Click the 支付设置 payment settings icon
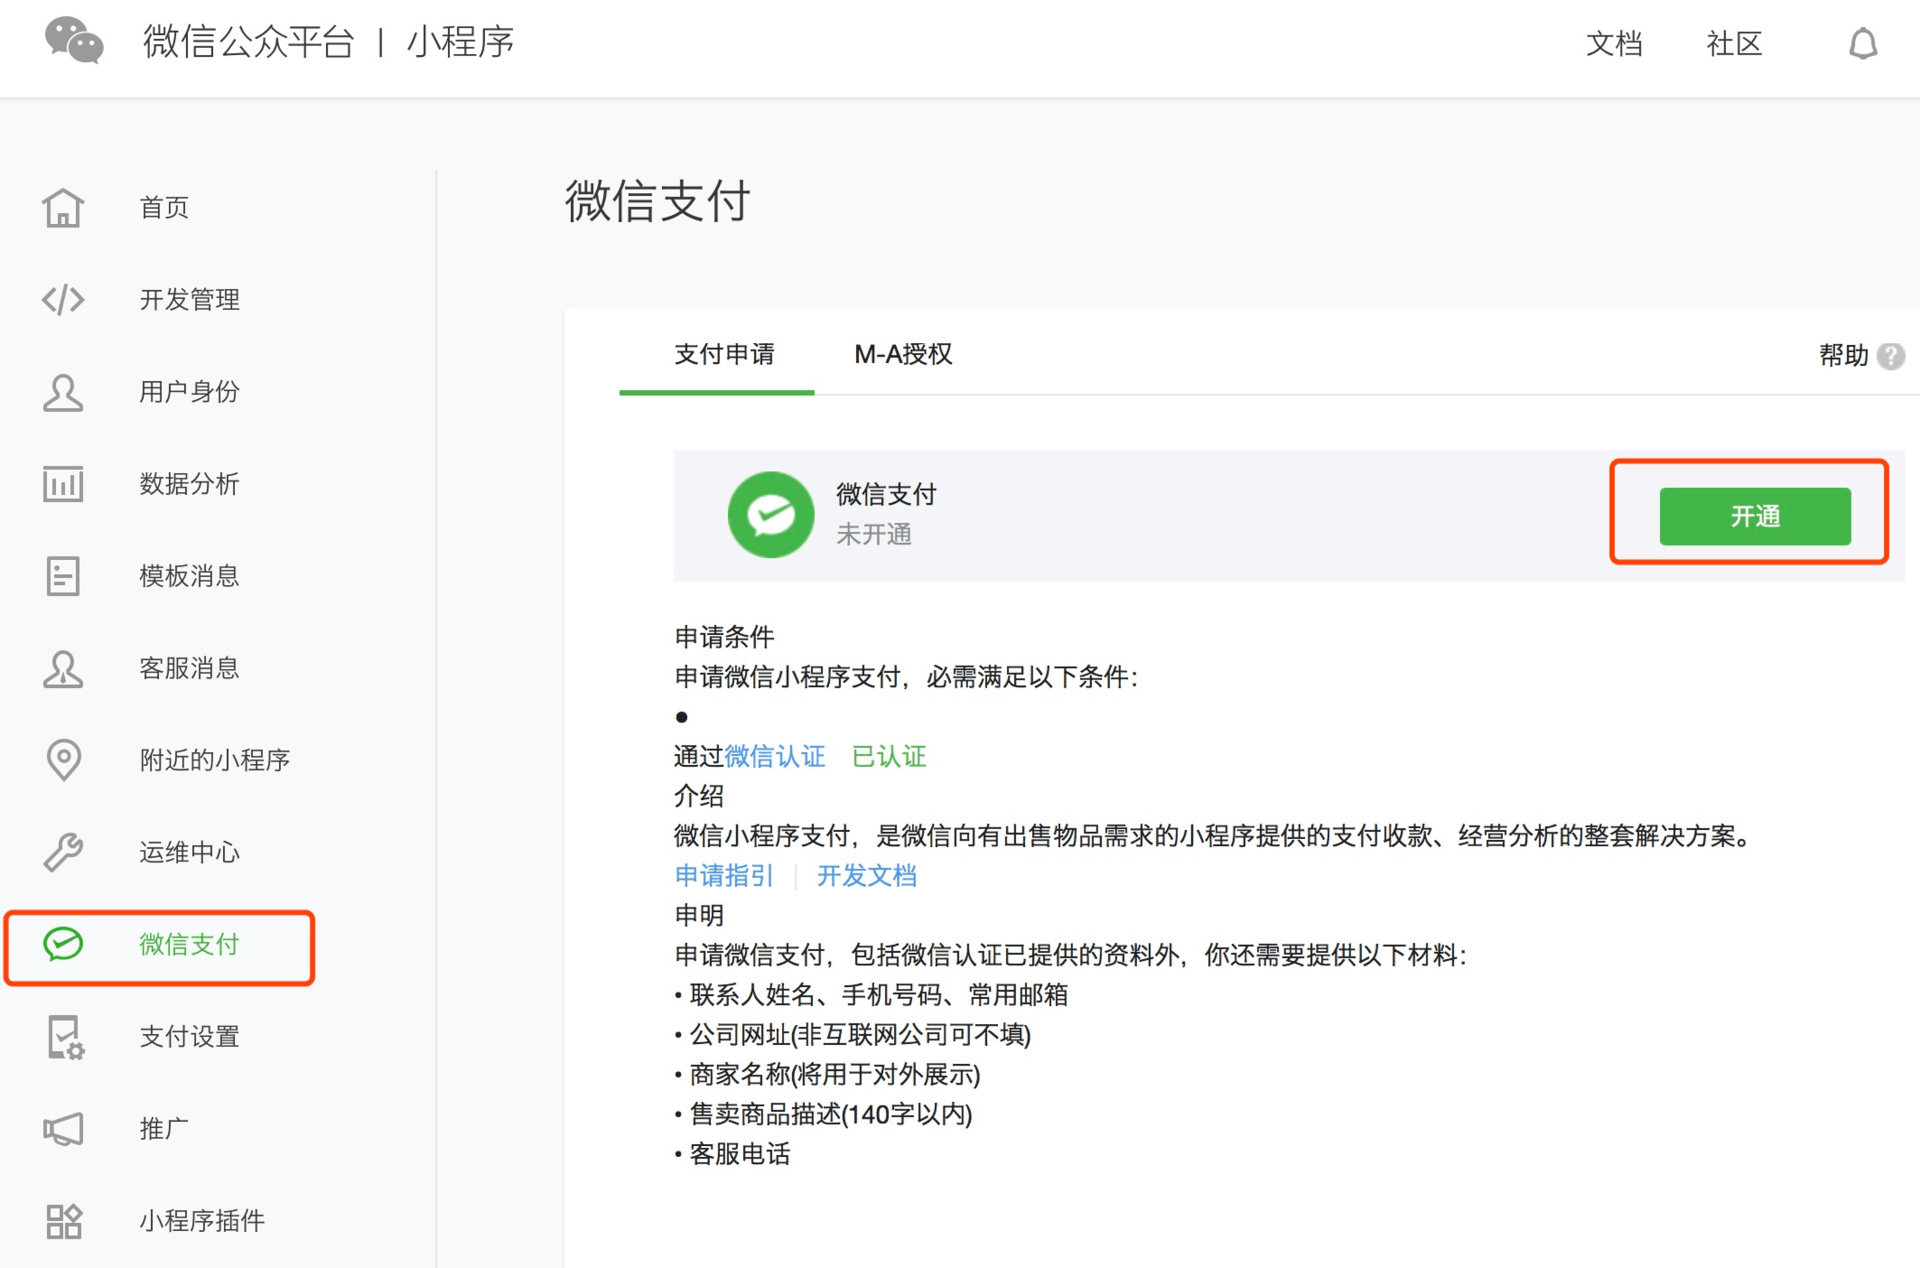Image resolution: width=1920 pixels, height=1268 pixels. 62,1037
